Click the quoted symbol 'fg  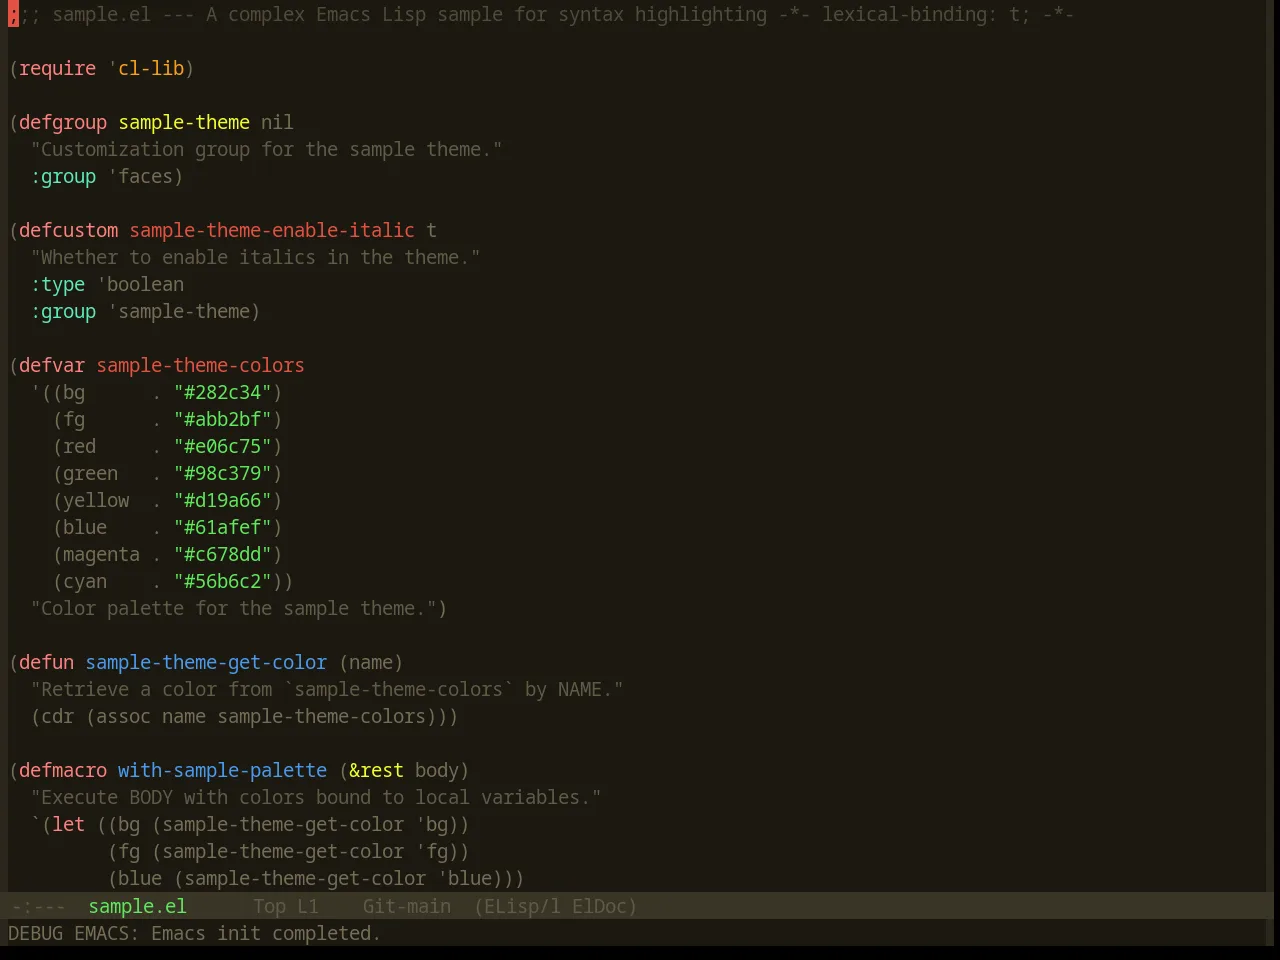(431, 851)
